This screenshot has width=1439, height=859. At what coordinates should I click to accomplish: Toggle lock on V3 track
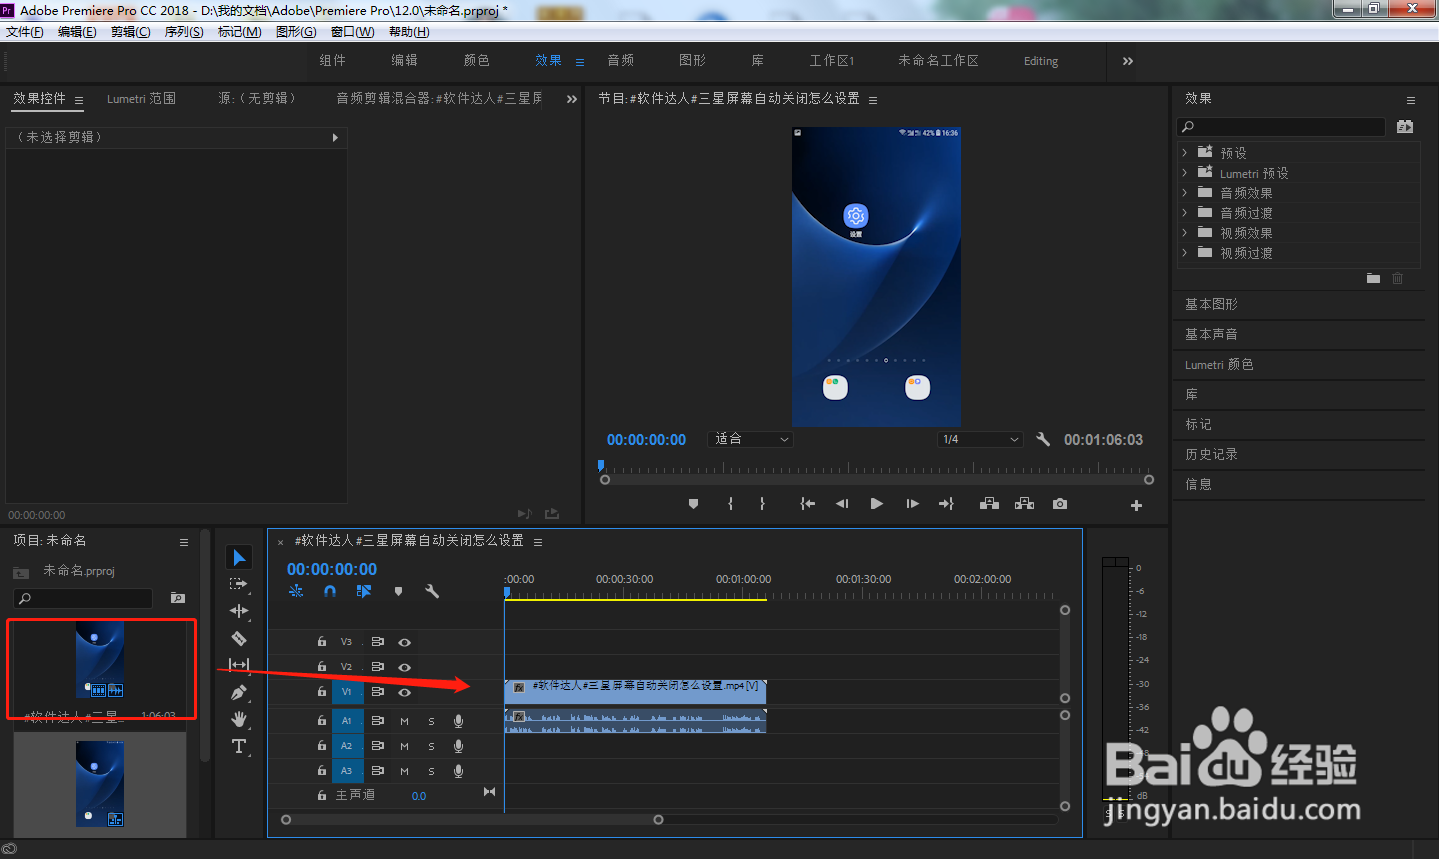click(321, 642)
